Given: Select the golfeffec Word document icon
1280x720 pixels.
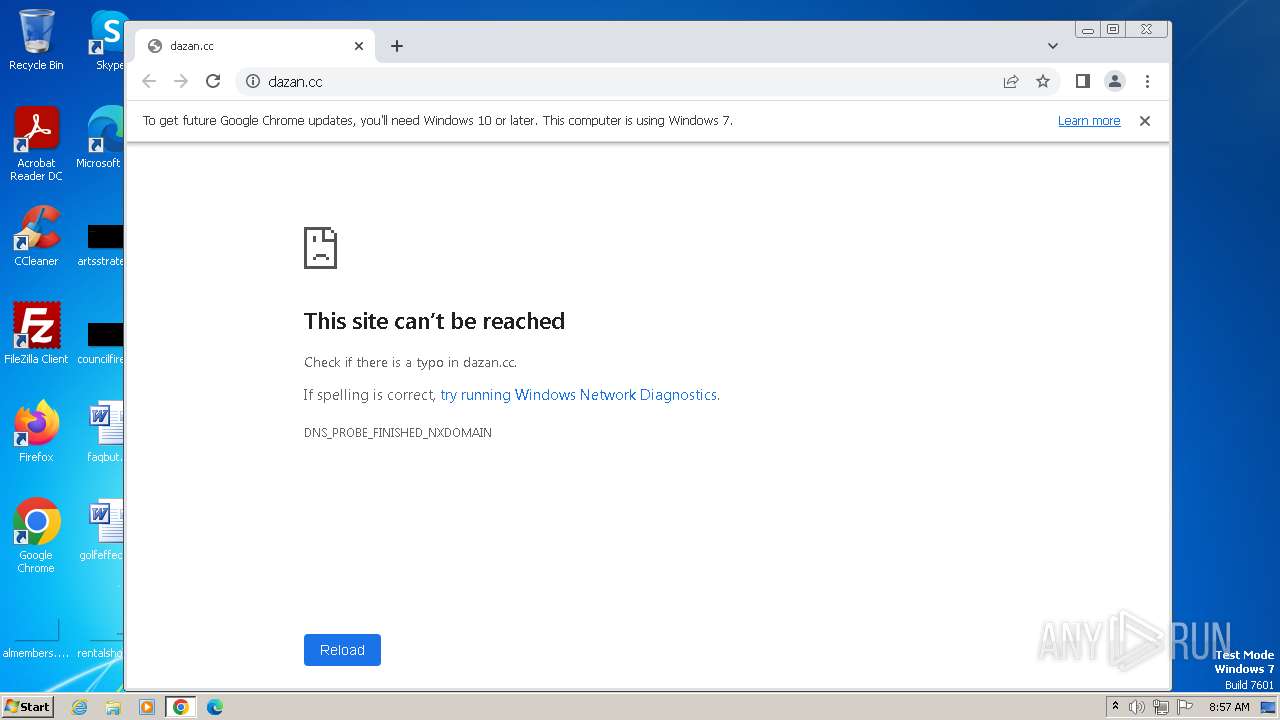Looking at the screenshot, I should 104,530.
